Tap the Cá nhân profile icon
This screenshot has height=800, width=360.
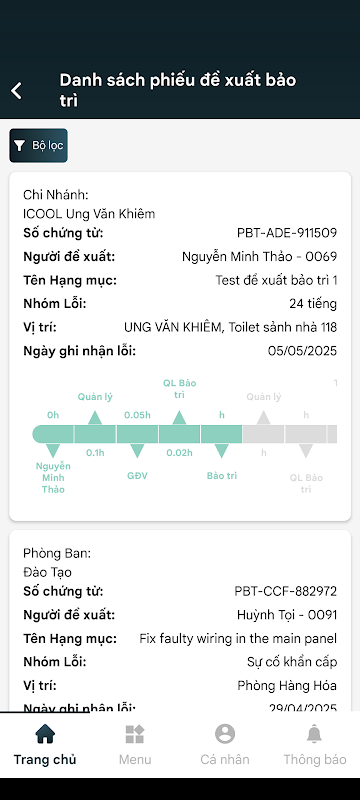tap(225, 734)
